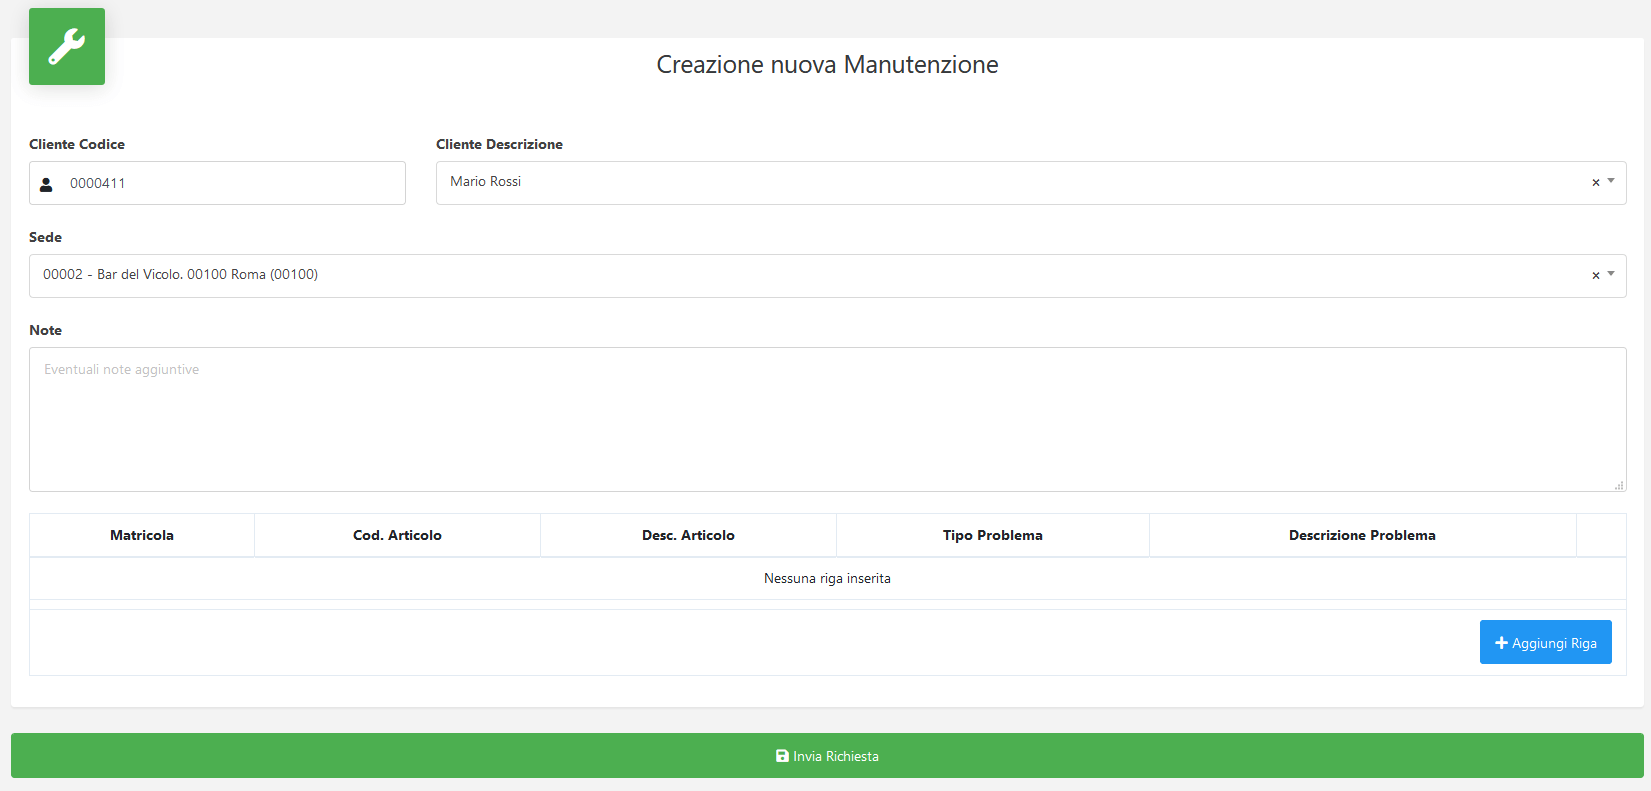1651x791 pixels.
Task: Add a row with Aggiungi Riga
Action: coord(1546,642)
